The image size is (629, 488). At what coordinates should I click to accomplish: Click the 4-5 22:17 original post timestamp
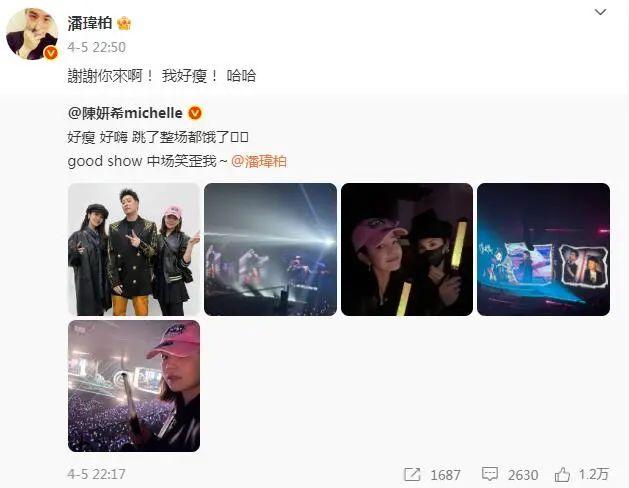(97, 474)
